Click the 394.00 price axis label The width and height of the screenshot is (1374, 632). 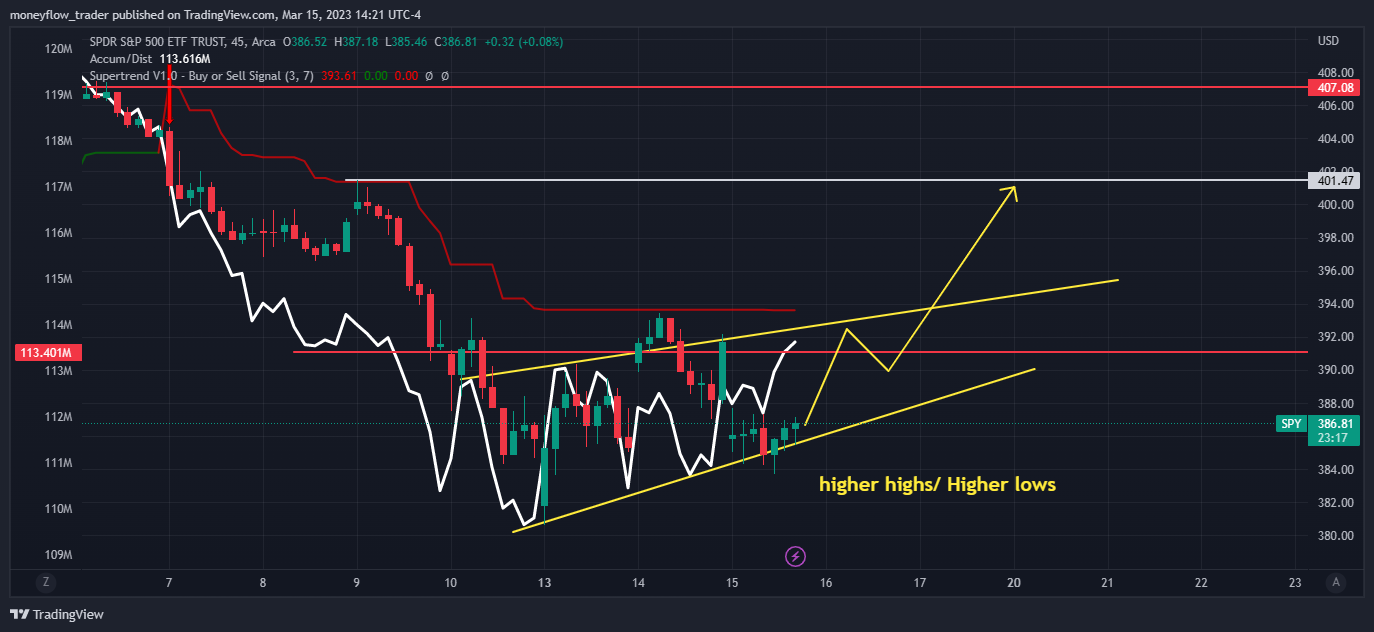pyautogui.click(x=1336, y=304)
